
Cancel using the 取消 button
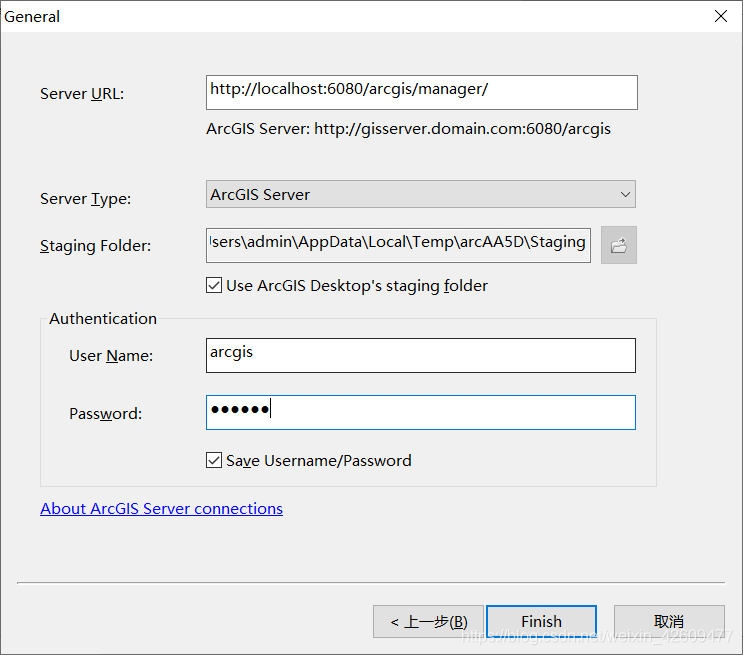tap(669, 621)
